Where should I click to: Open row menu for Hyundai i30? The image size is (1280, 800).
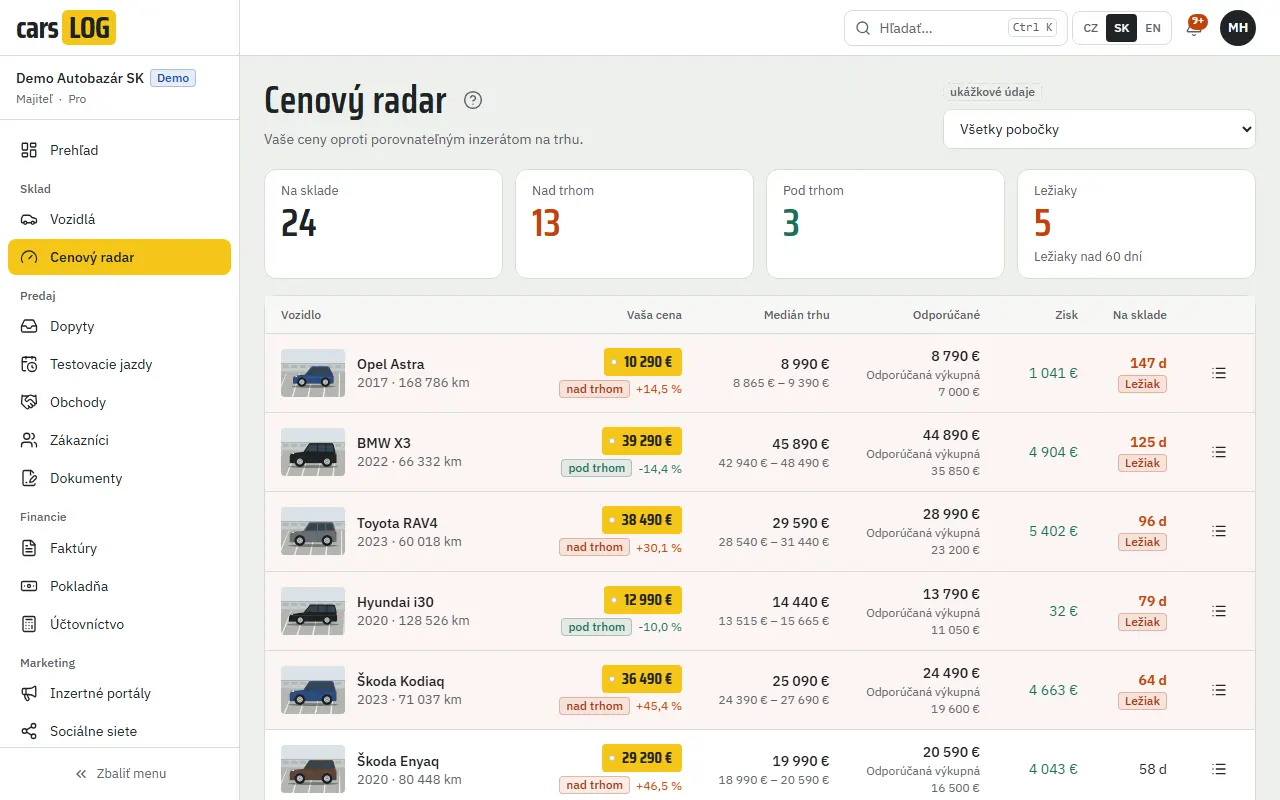click(1219, 611)
